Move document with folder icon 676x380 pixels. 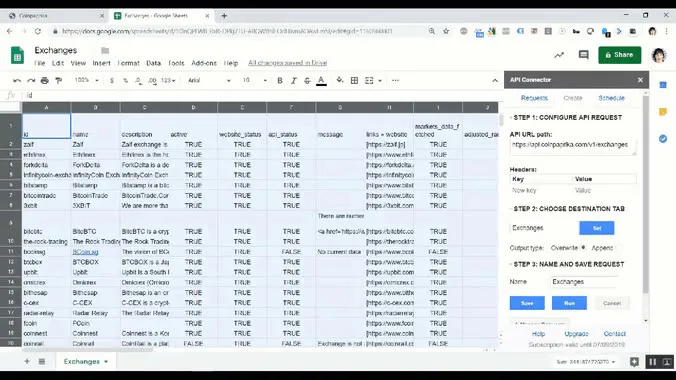coord(105,50)
